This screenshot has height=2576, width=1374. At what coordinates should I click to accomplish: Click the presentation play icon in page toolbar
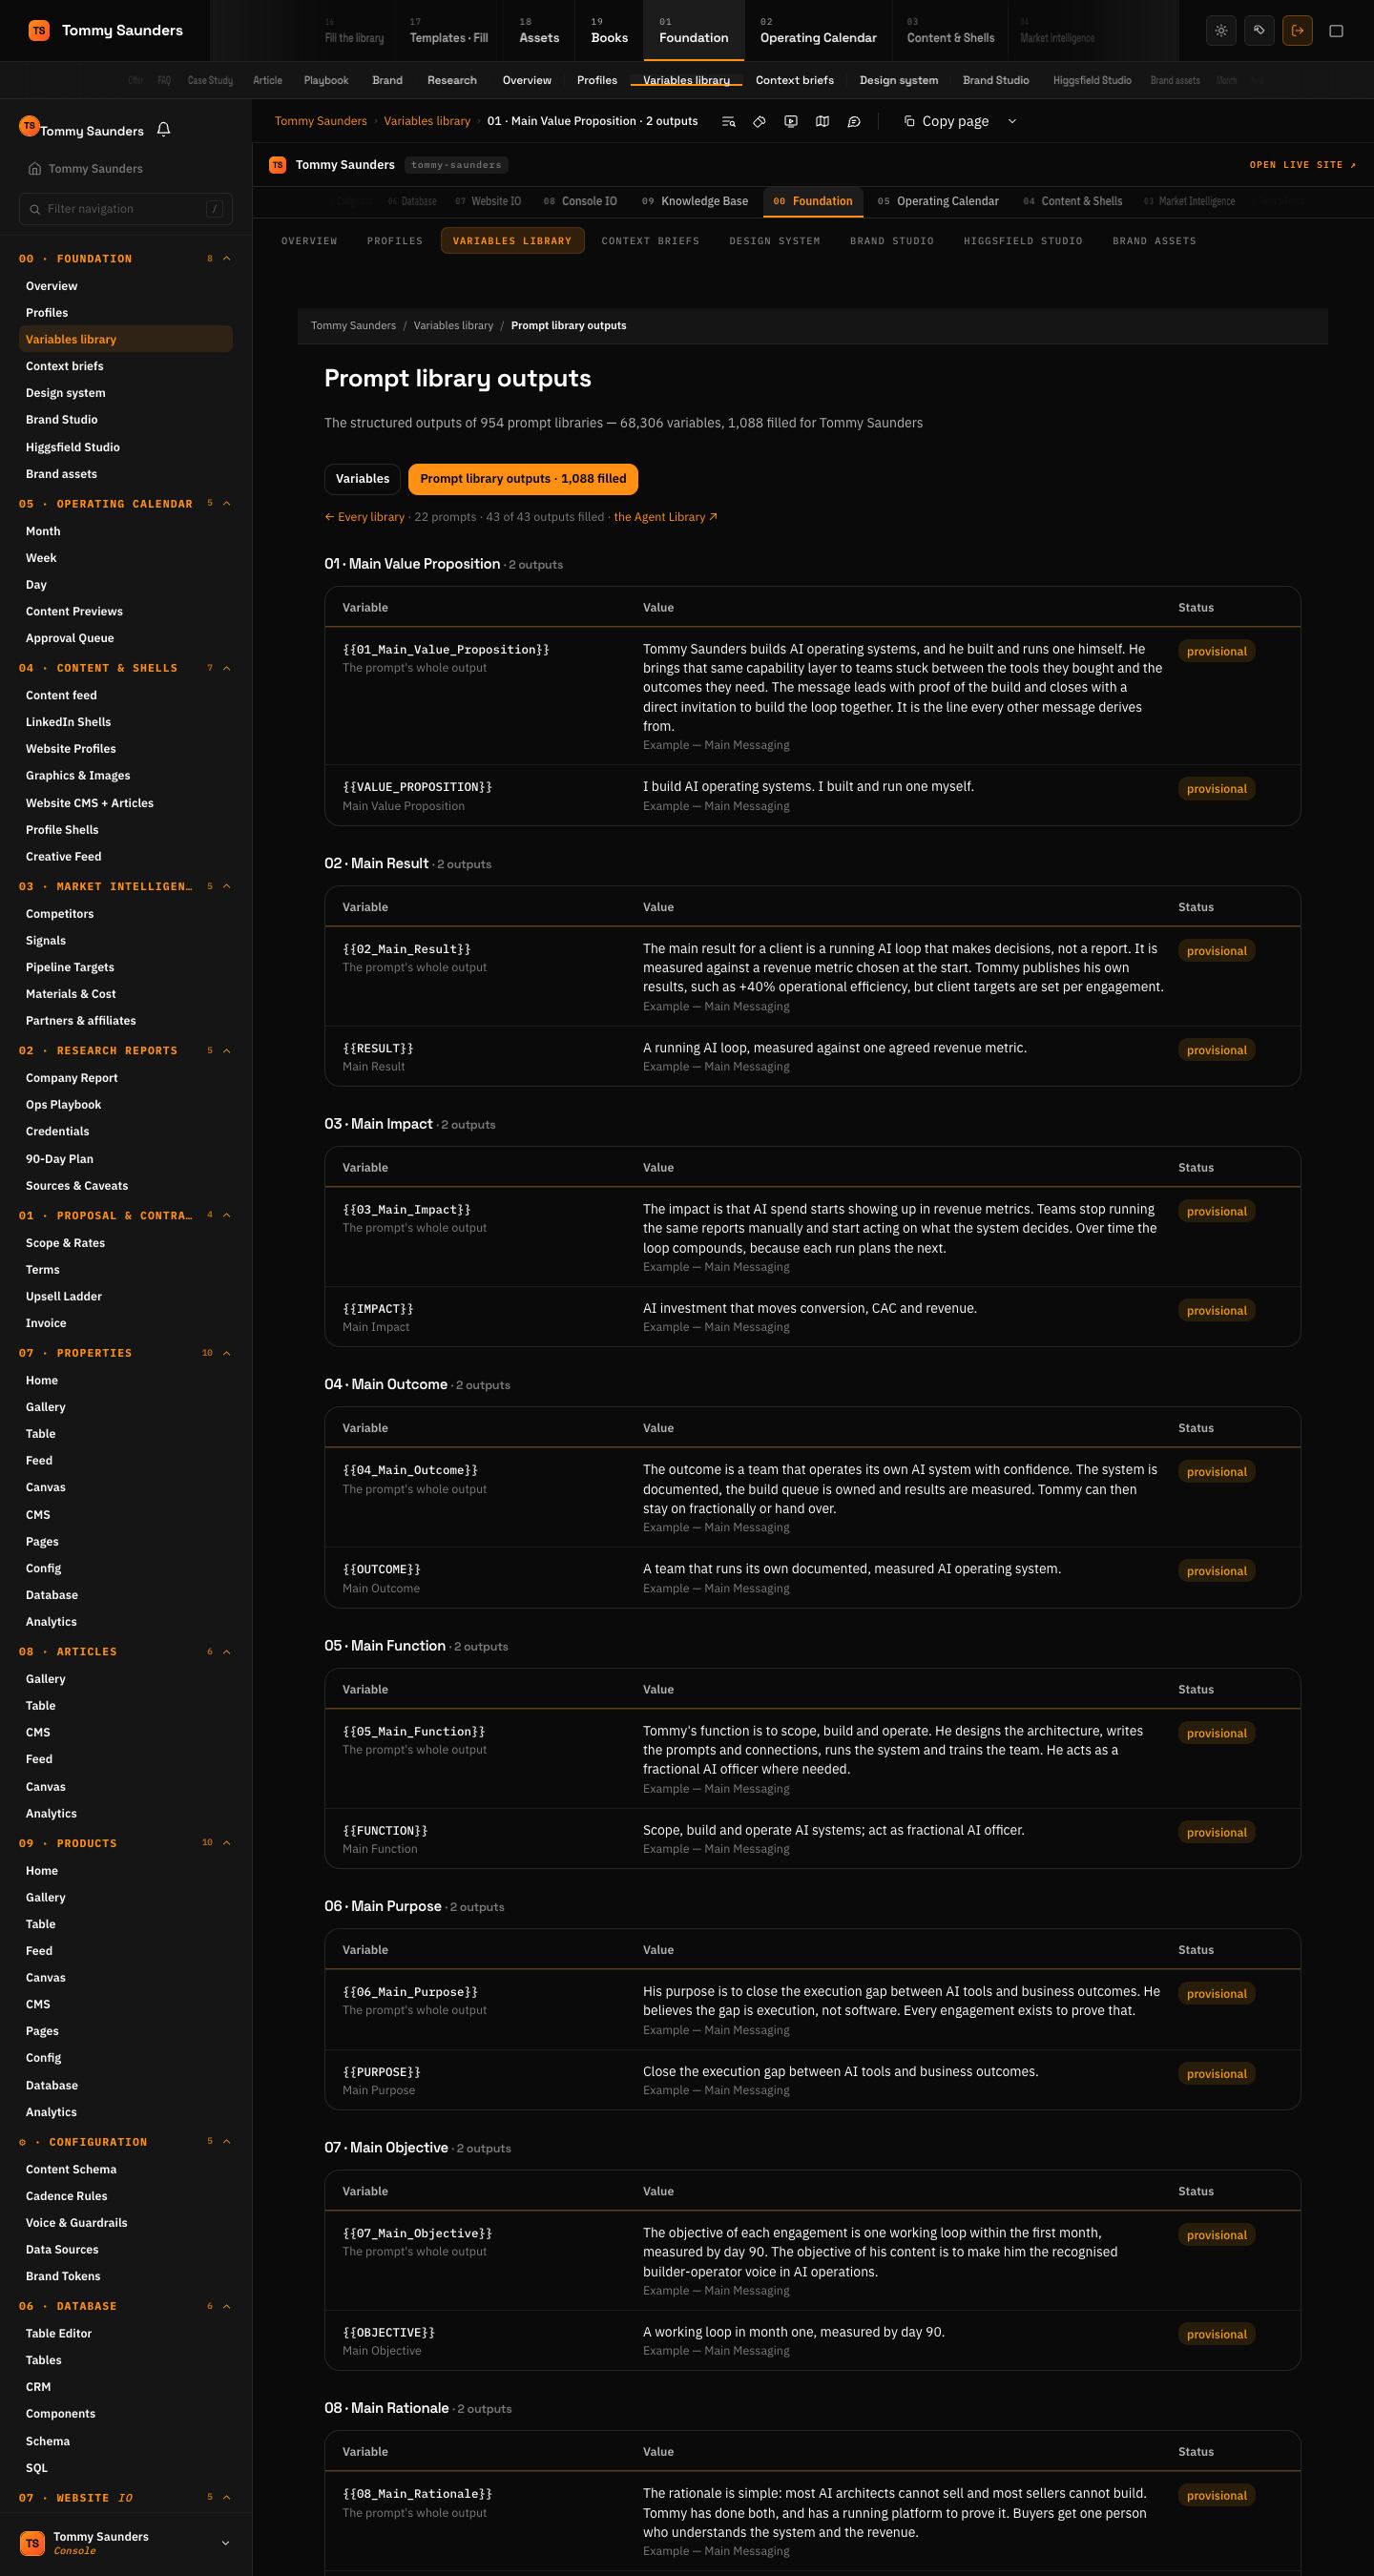pos(791,121)
